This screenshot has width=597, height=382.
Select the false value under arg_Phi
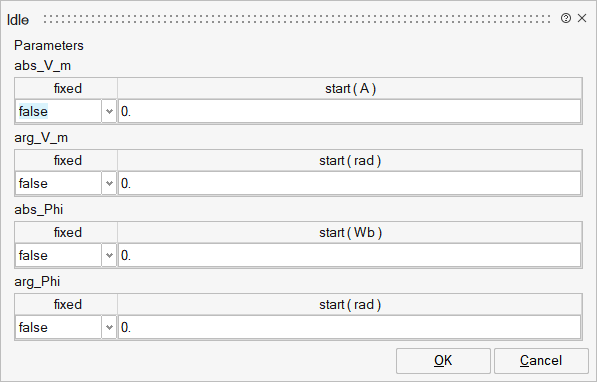33,327
